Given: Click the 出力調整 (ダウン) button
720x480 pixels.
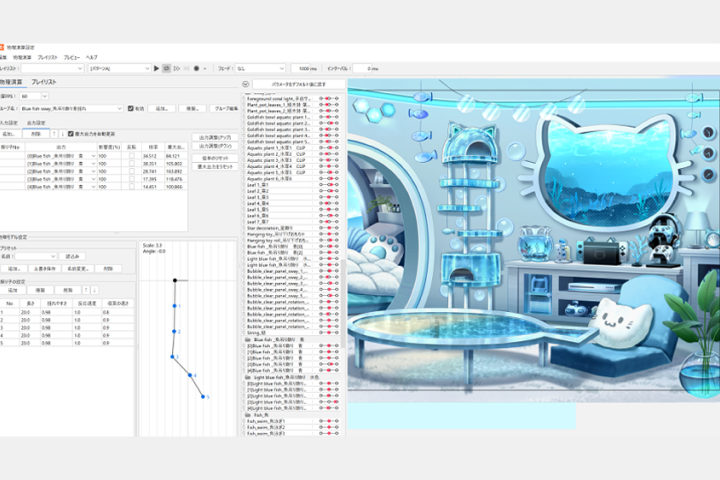Looking at the screenshot, I should [215, 146].
